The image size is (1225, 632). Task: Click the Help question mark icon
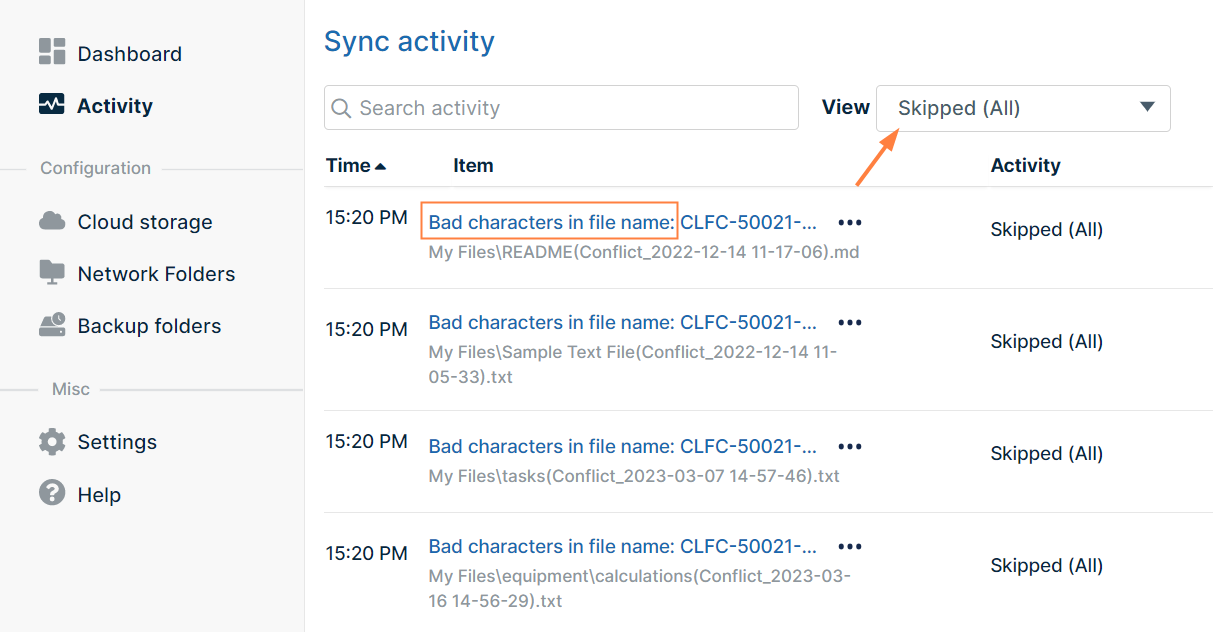point(52,493)
